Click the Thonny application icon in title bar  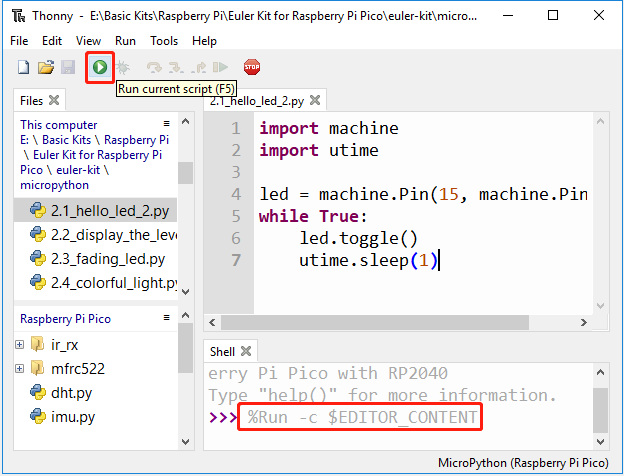click(x=18, y=16)
